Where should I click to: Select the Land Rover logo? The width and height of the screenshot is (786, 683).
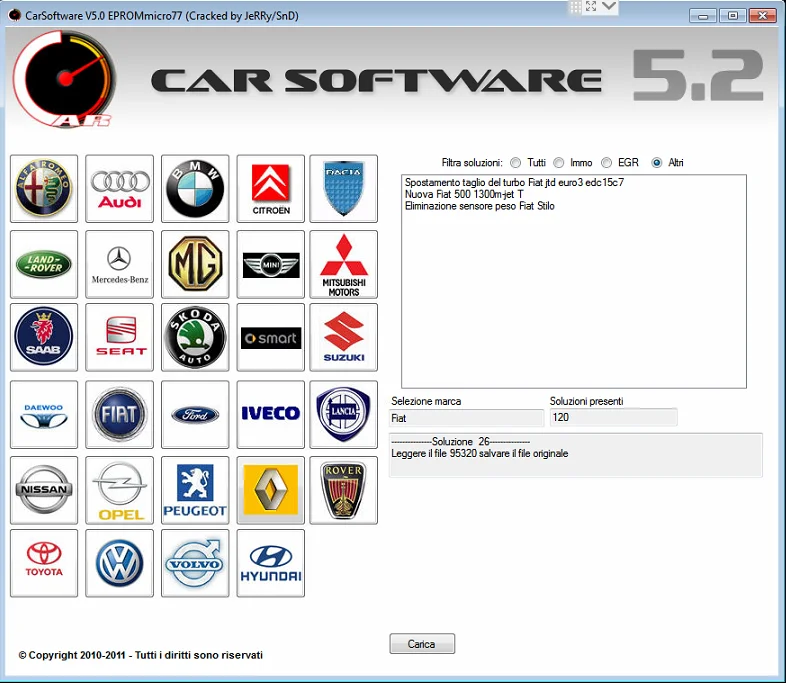click(44, 264)
